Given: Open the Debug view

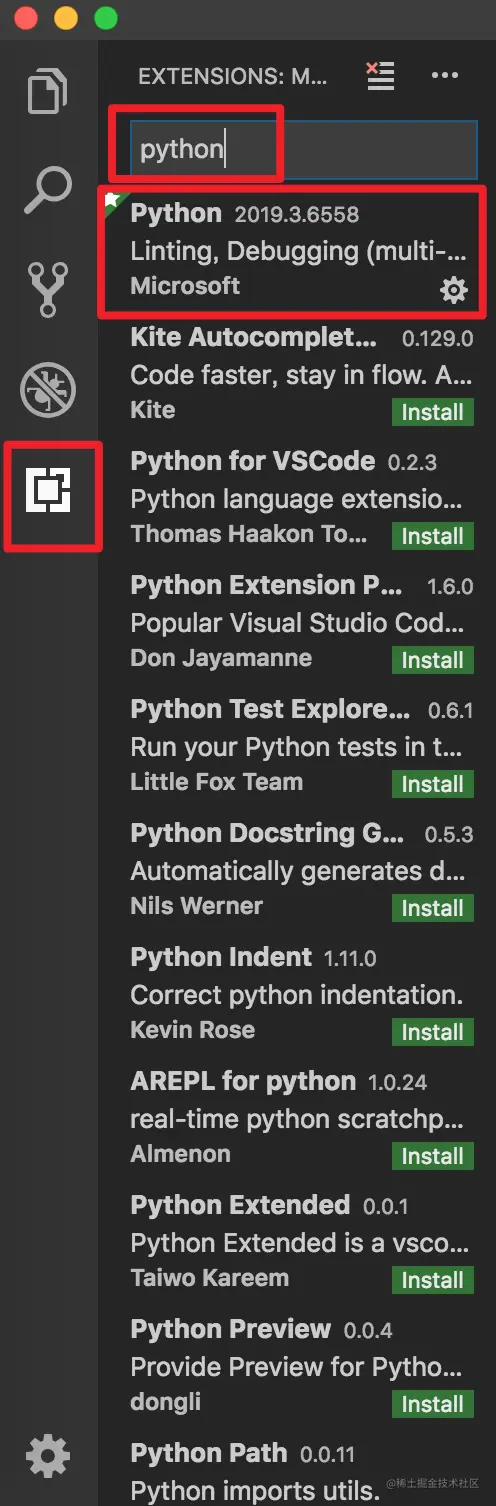Looking at the screenshot, I should click(48, 389).
